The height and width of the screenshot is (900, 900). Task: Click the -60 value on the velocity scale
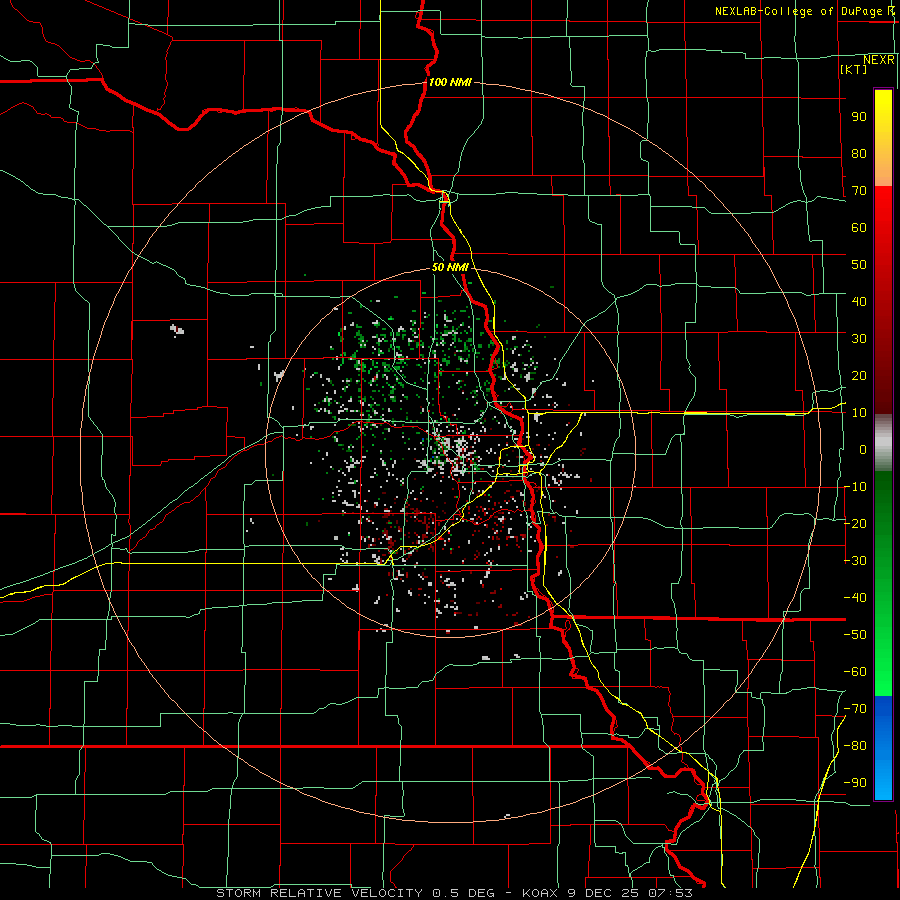[x=855, y=672]
